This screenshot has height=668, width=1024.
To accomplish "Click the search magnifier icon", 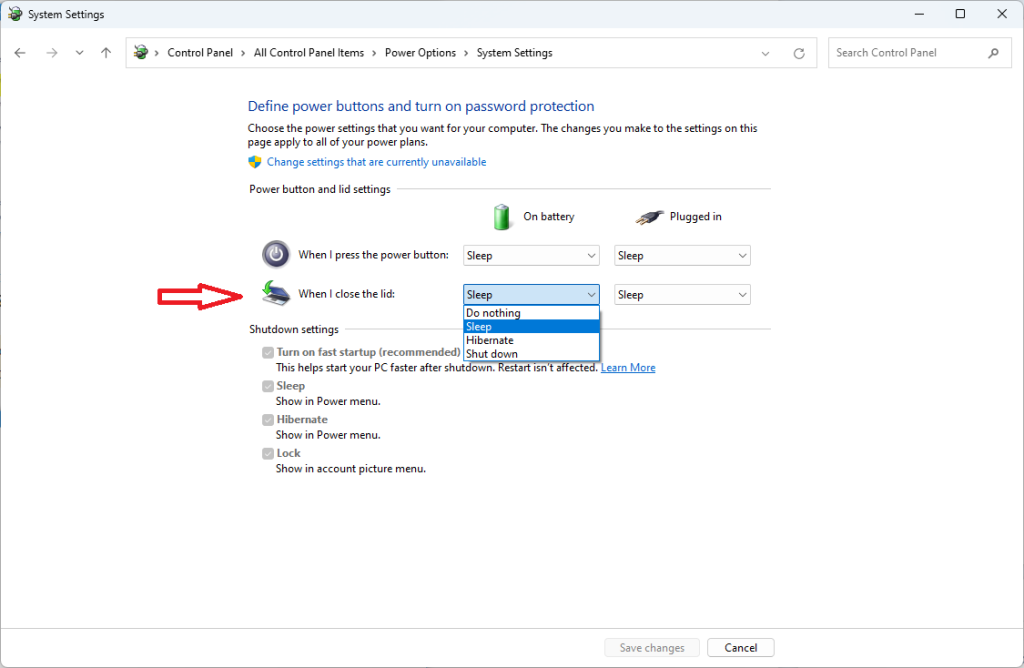I will (x=993, y=52).
